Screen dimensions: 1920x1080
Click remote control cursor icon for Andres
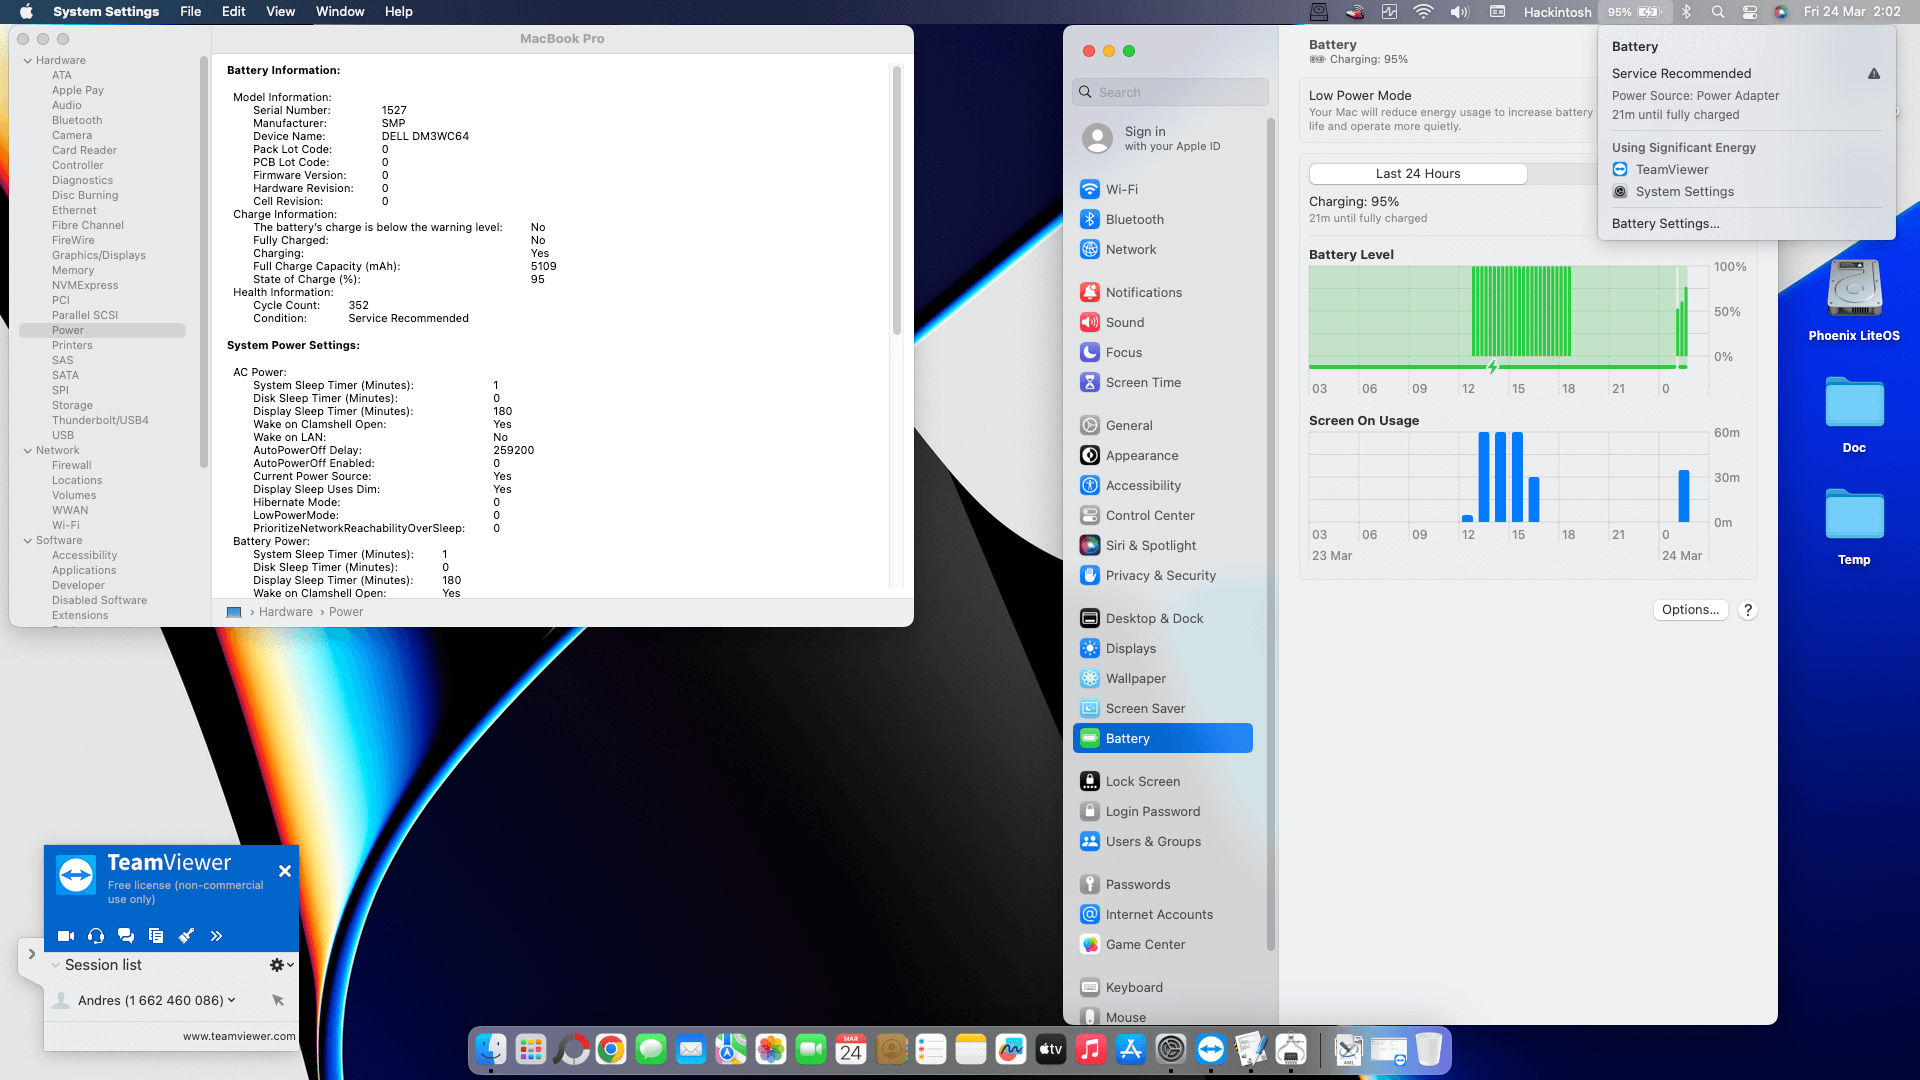[278, 1000]
